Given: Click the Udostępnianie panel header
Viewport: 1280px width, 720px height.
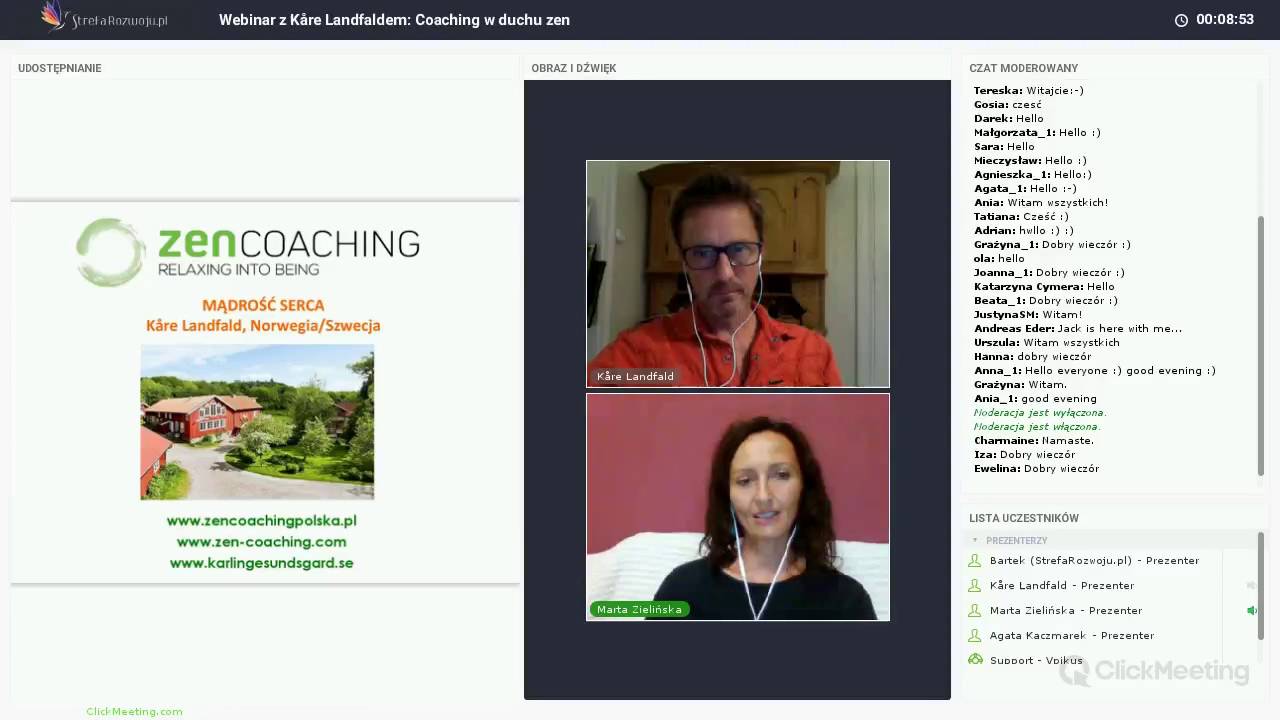Looking at the screenshot, I should [x=59, y=68].
